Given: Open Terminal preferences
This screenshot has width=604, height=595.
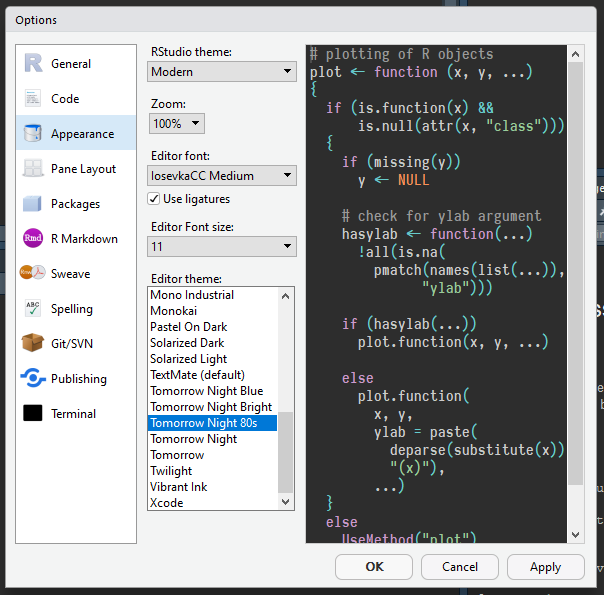Looking at the screenshot, I should tap(76, 414).
